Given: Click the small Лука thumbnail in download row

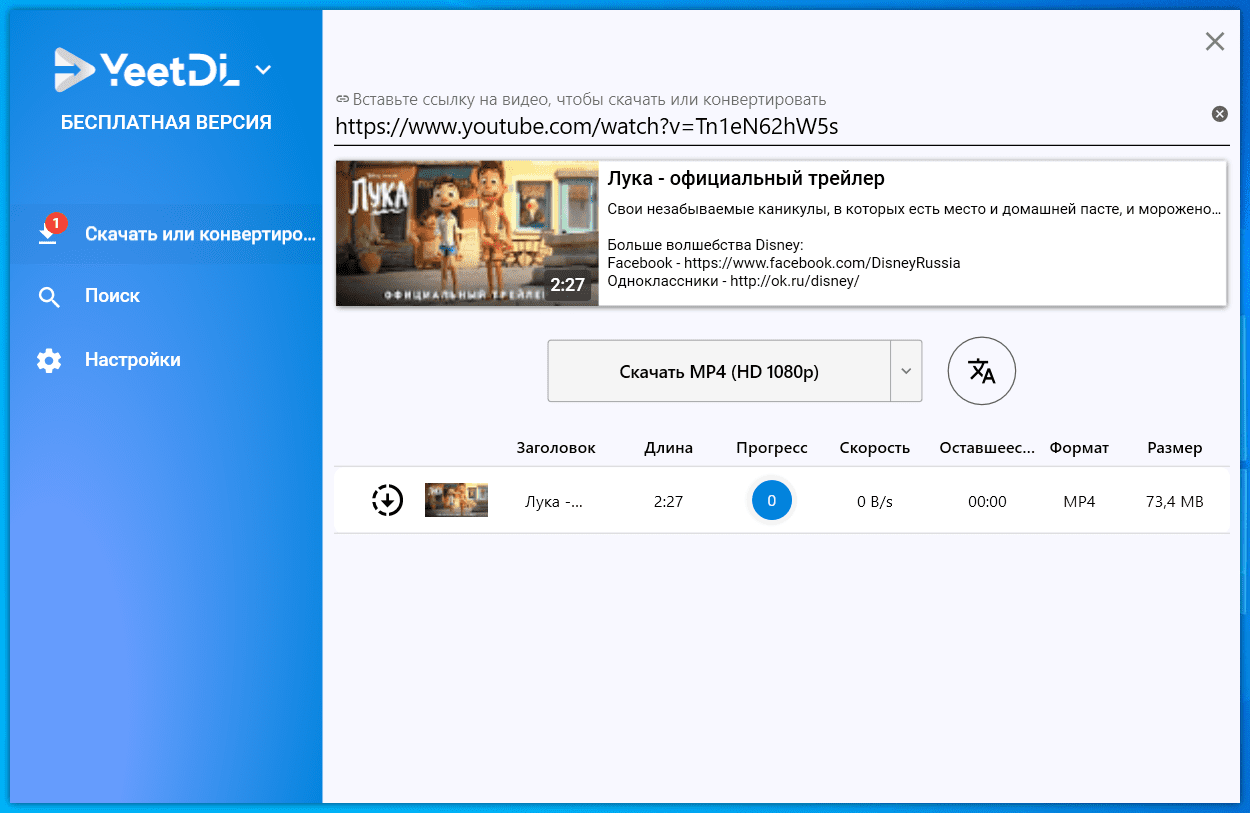Looking at the screenshot, I should 456,500.
